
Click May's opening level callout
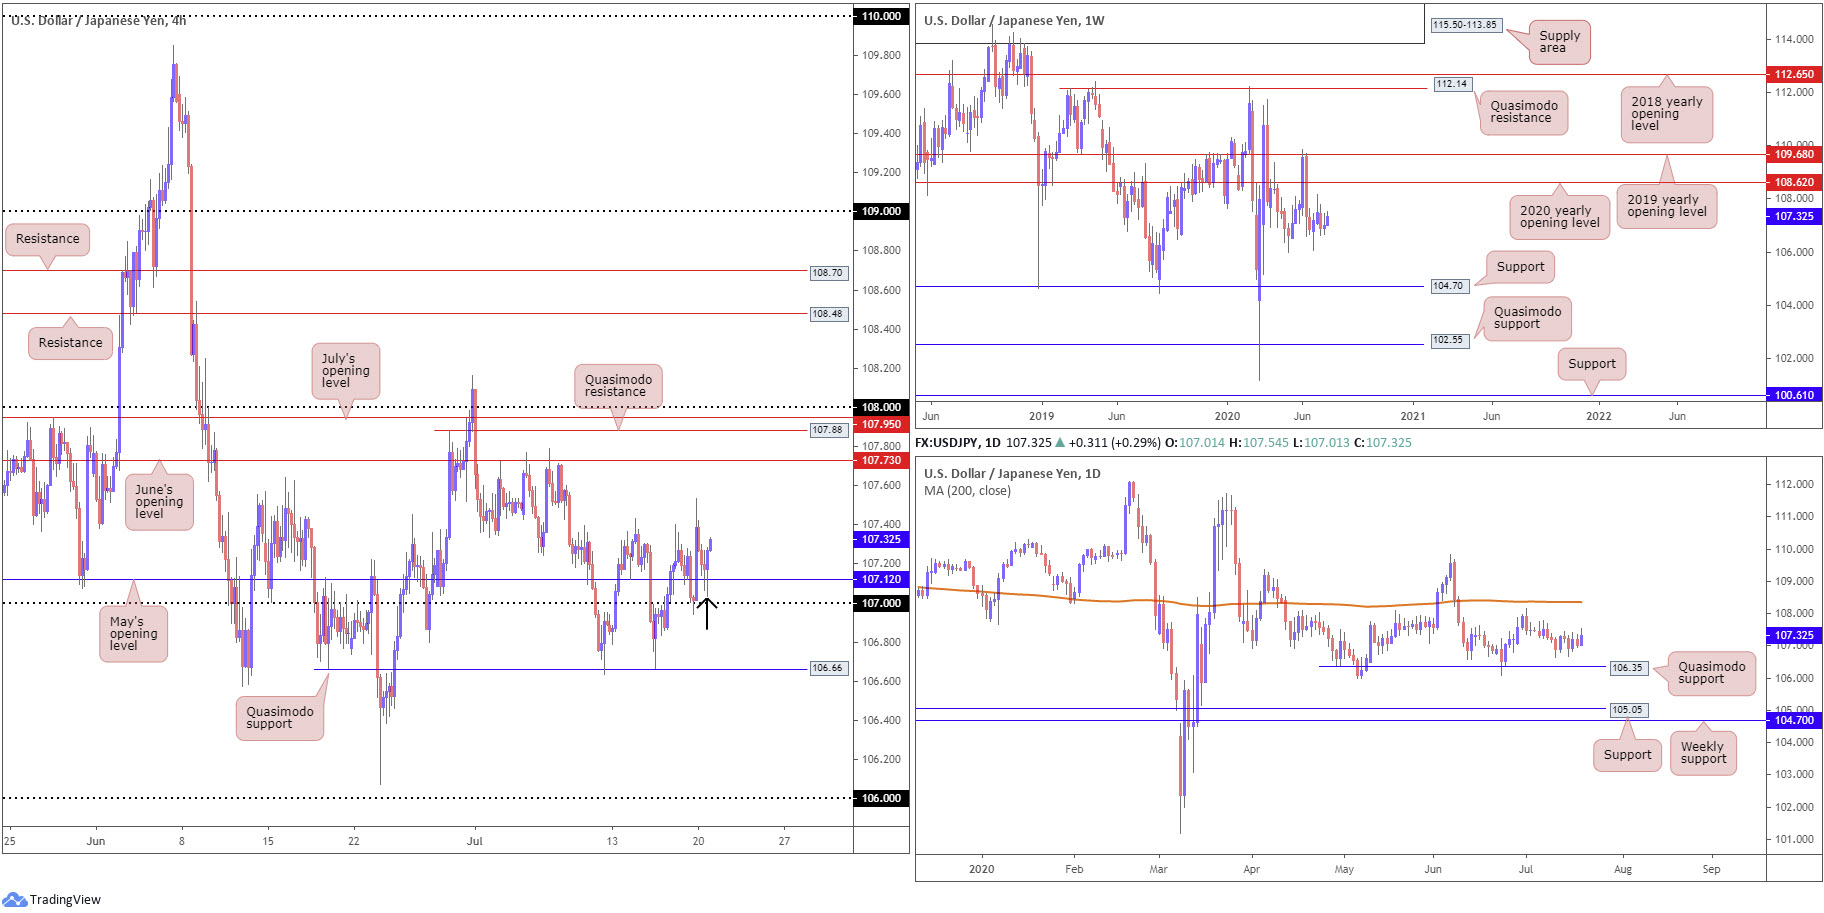click(133, 634)
